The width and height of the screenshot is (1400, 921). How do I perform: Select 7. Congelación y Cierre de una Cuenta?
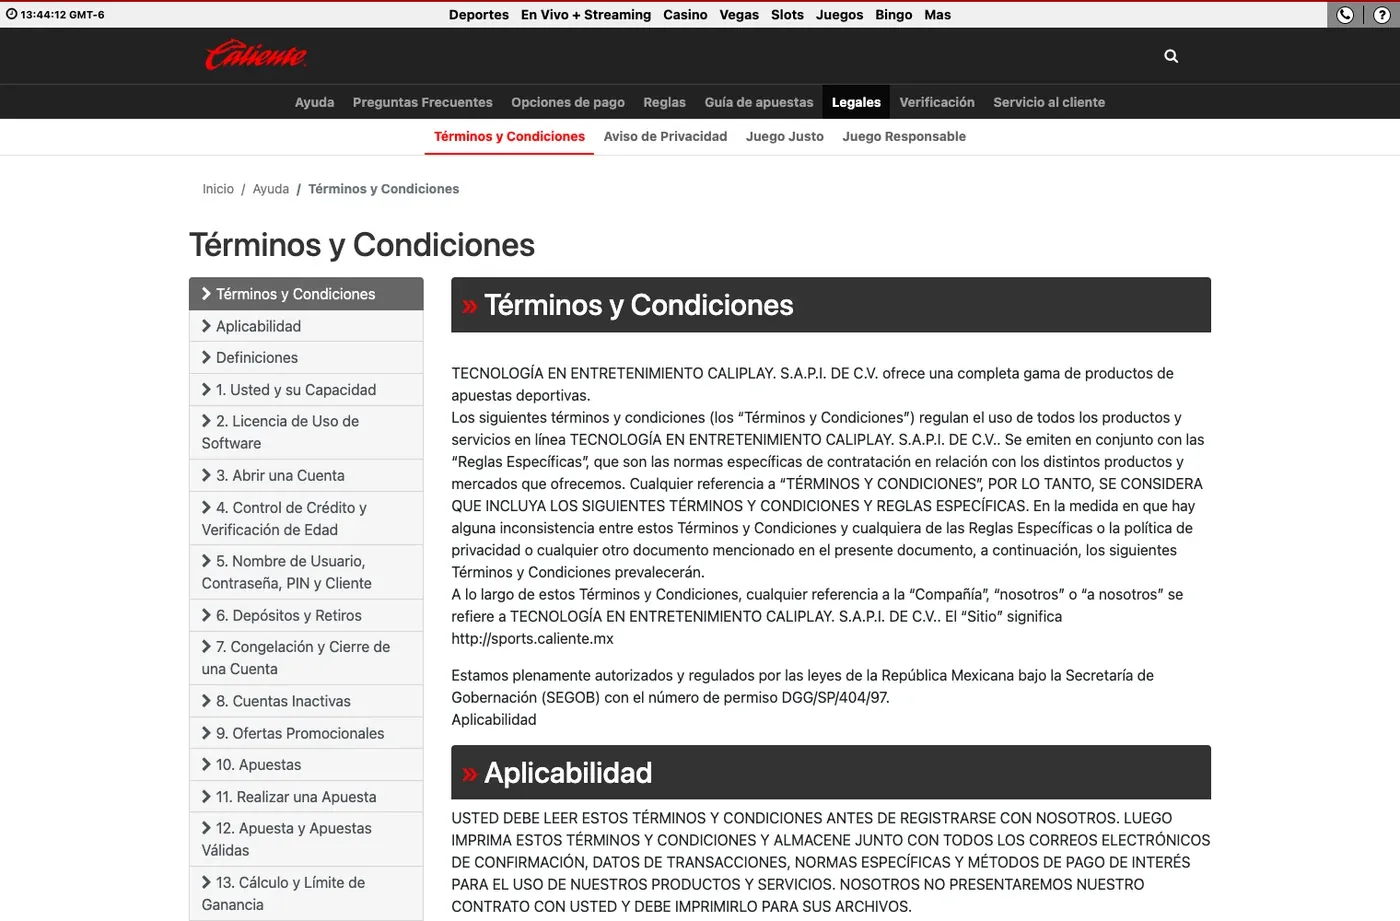tap(306, 658)
